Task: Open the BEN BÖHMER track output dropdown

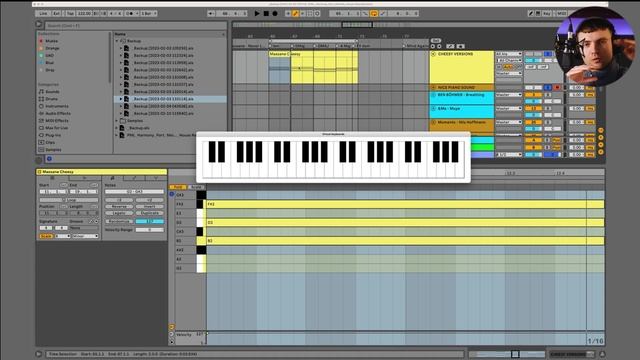Action: (x=509, y=95)
